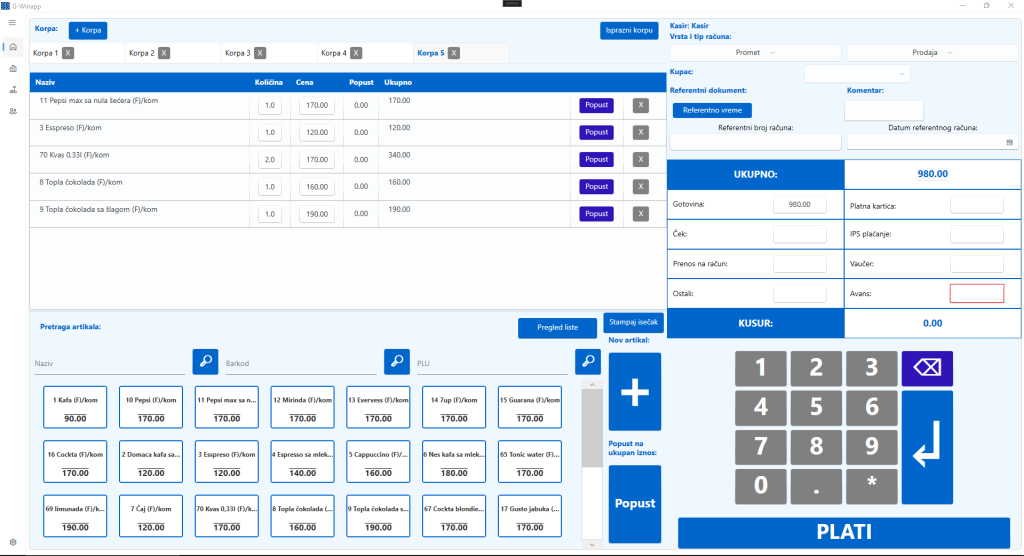This screenshot has width=1024, height=556.
Task: Add a new article with the plus button
Action: click(x=635, y=392)
